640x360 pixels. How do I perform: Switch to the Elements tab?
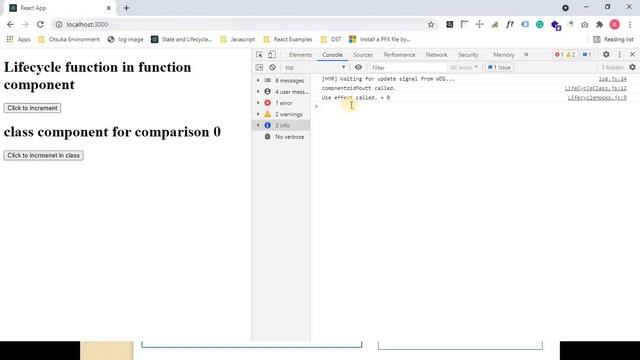coord(300,55)
